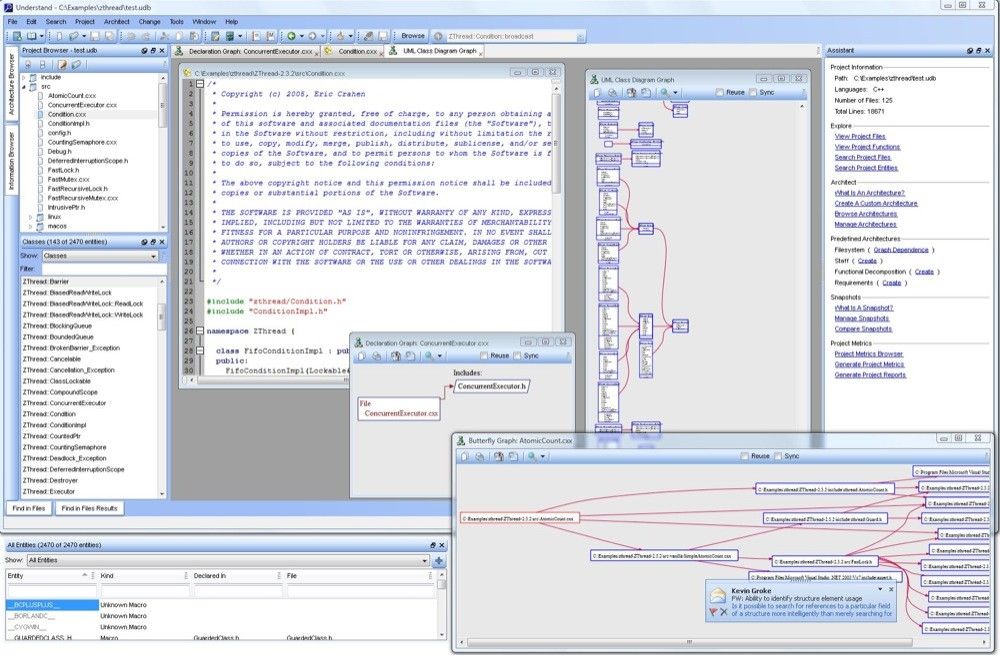The height and width of the screenshot is (655, 1000).
Task: Switch to the Condition.cxx tab
Action: tap(353, 50)
